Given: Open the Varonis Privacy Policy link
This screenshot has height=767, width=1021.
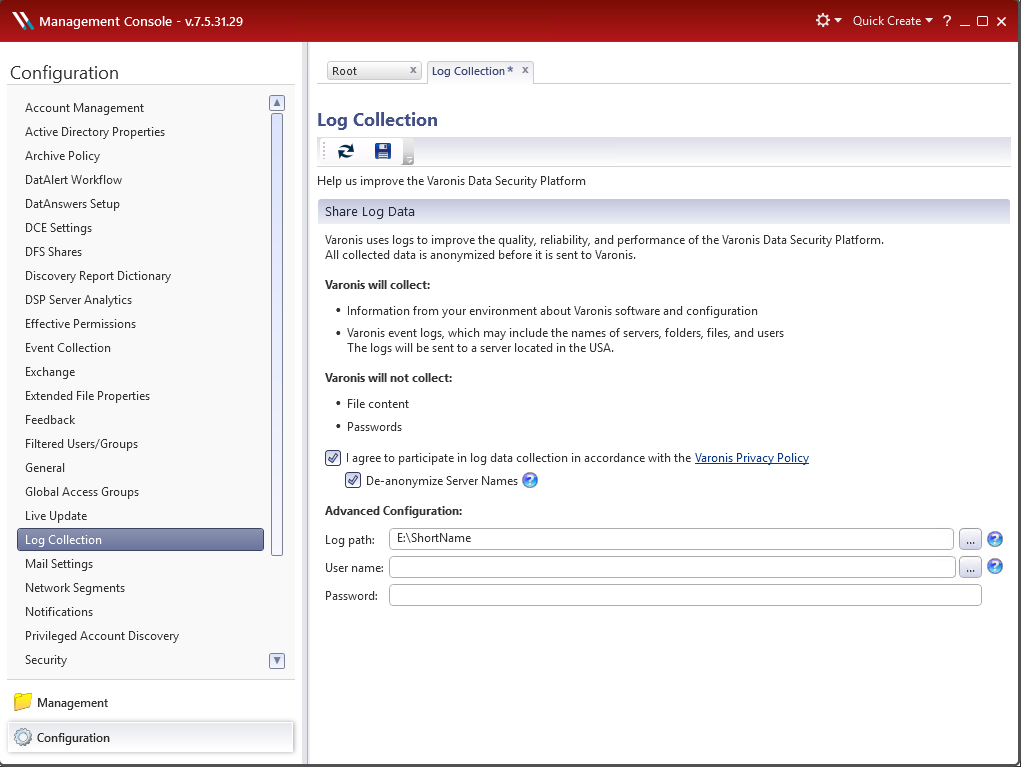Looking at the screenshot, I should [752, 457].
